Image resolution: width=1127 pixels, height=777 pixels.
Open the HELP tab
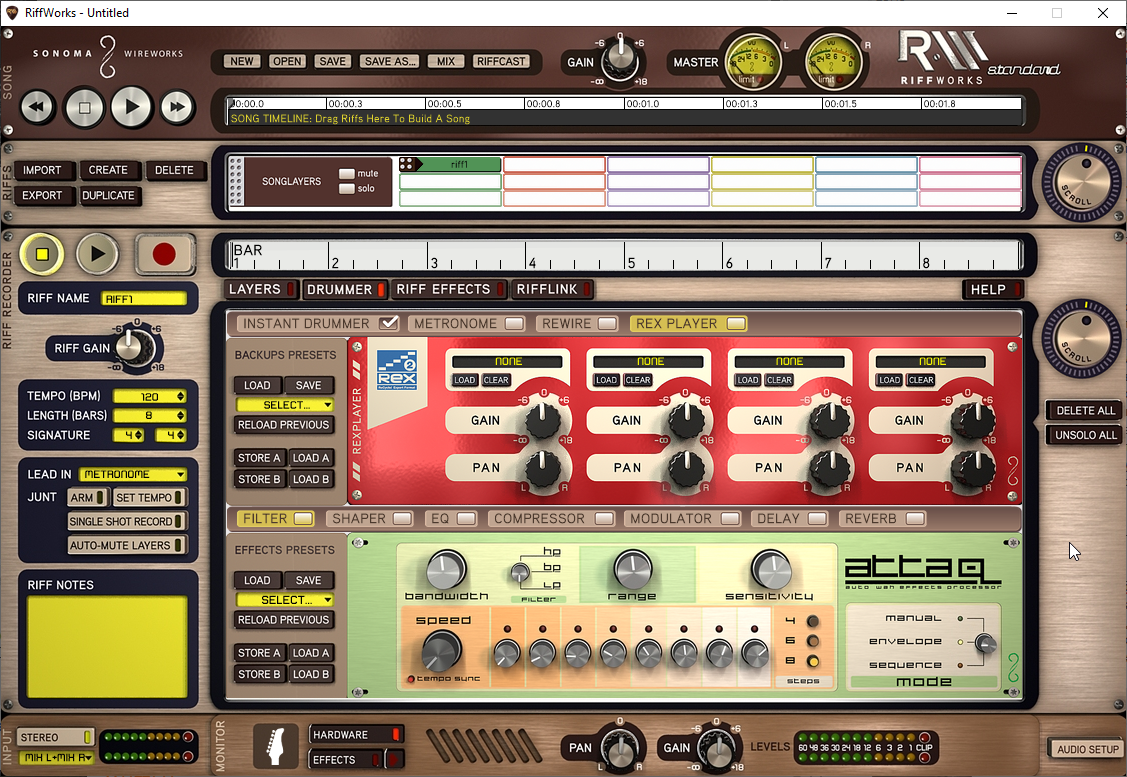pyautogui.click(x=995, y=289)
